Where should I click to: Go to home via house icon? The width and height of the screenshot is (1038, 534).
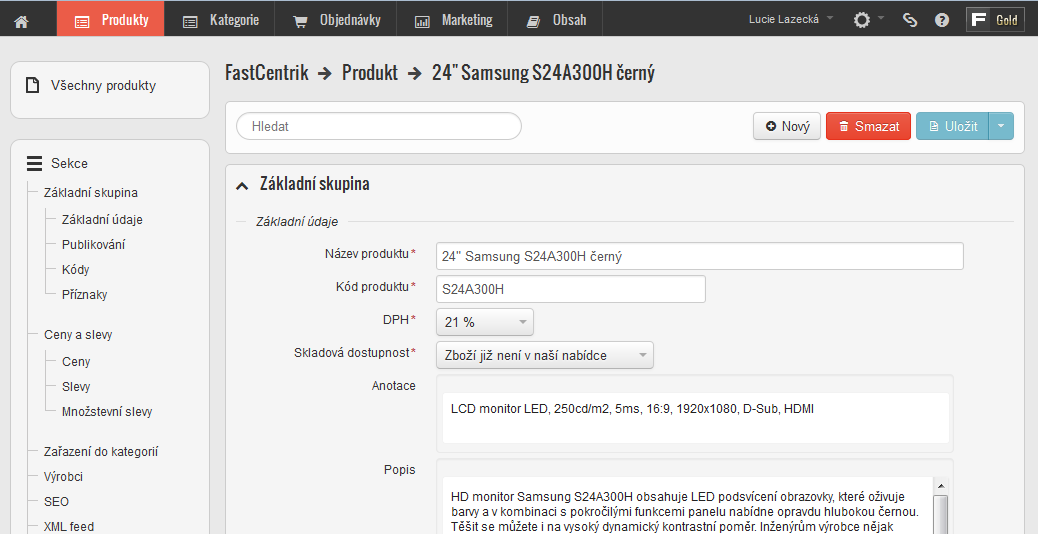21,21
